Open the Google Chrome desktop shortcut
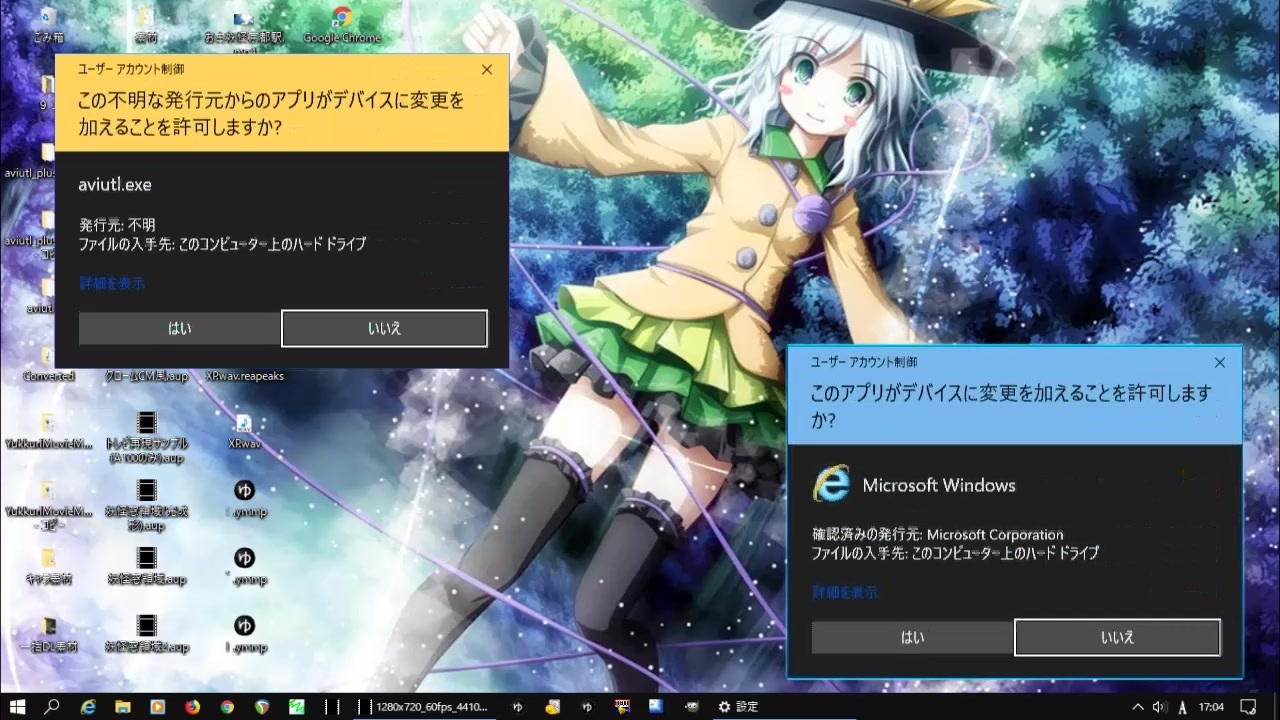The height and width of the screenshot is (720, 1280). (x=342, y=25)
